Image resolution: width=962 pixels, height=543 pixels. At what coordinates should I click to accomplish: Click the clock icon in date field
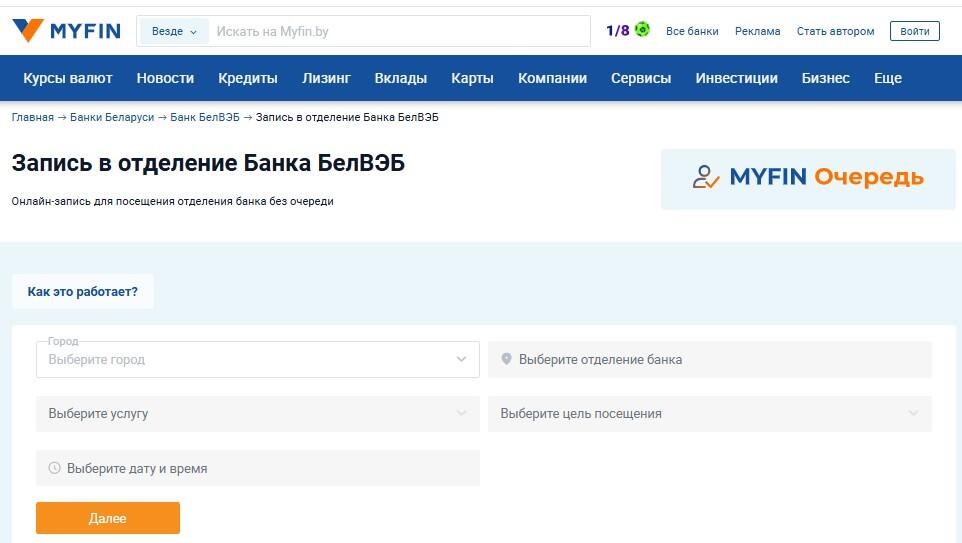pos(54,468)
